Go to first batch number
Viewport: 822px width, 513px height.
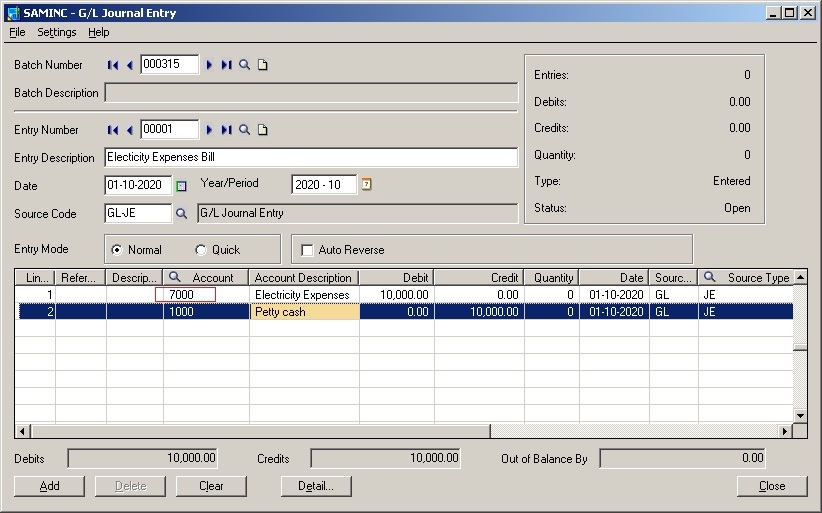pos(113,65)
